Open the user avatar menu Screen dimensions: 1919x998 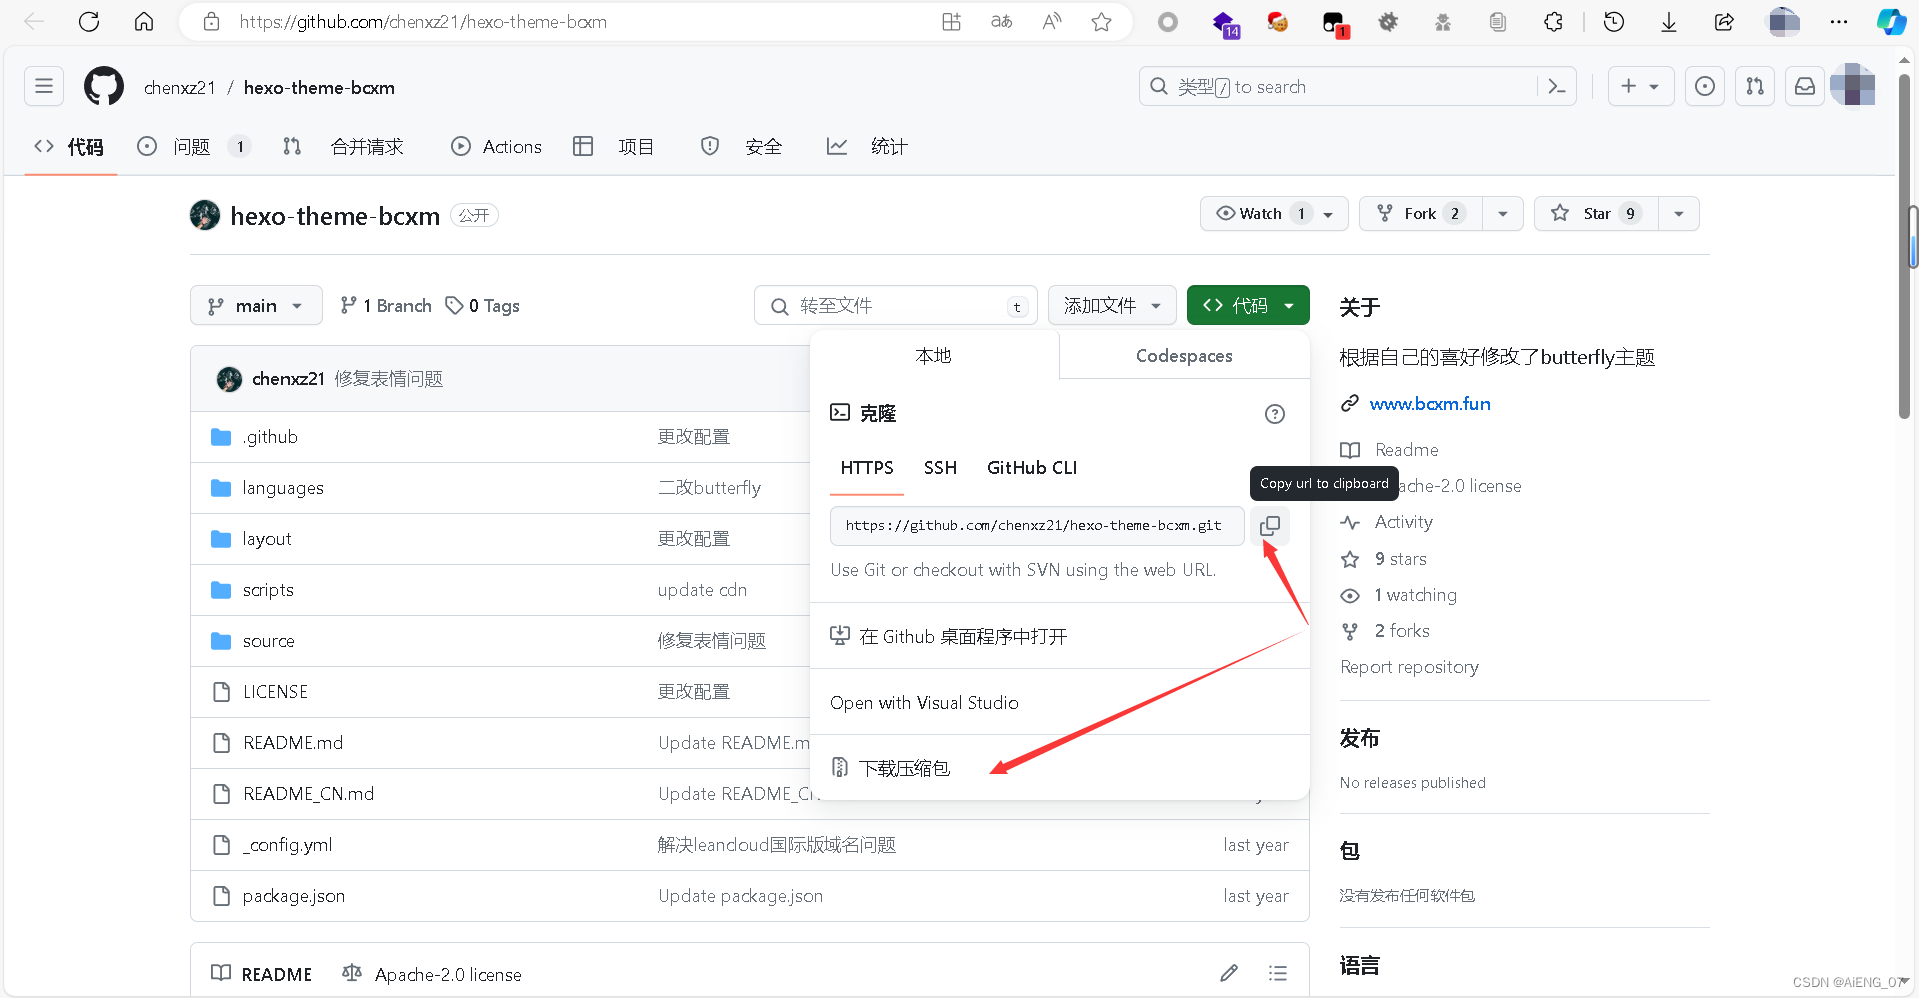coord(1853,86)
